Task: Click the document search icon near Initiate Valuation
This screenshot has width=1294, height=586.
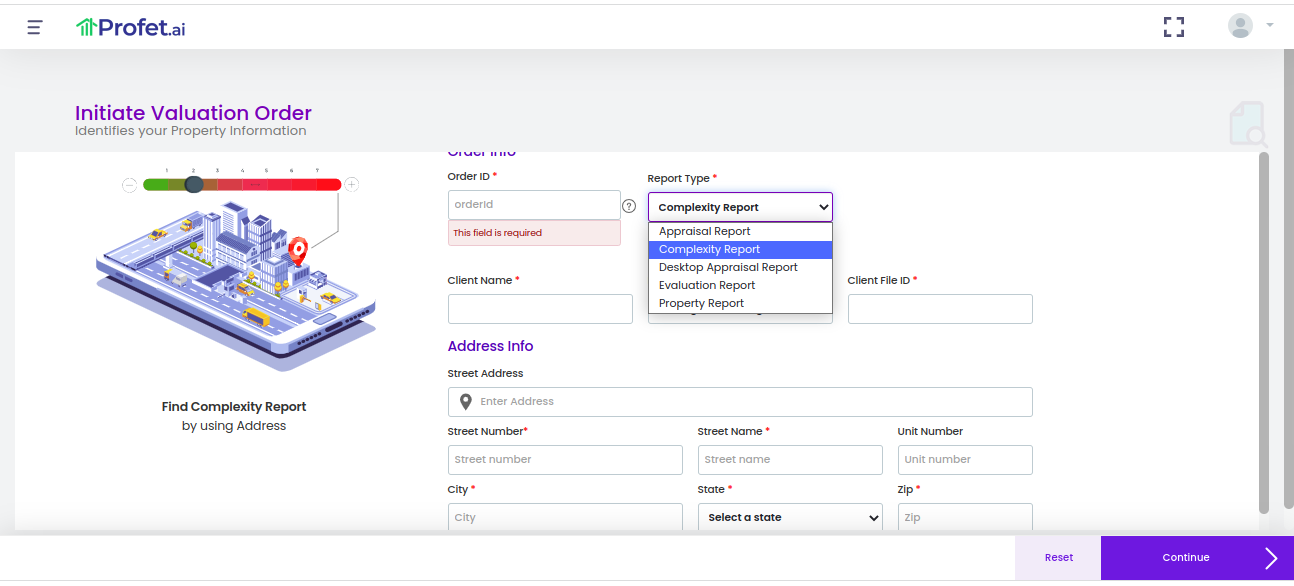Action: [1247, 124]
